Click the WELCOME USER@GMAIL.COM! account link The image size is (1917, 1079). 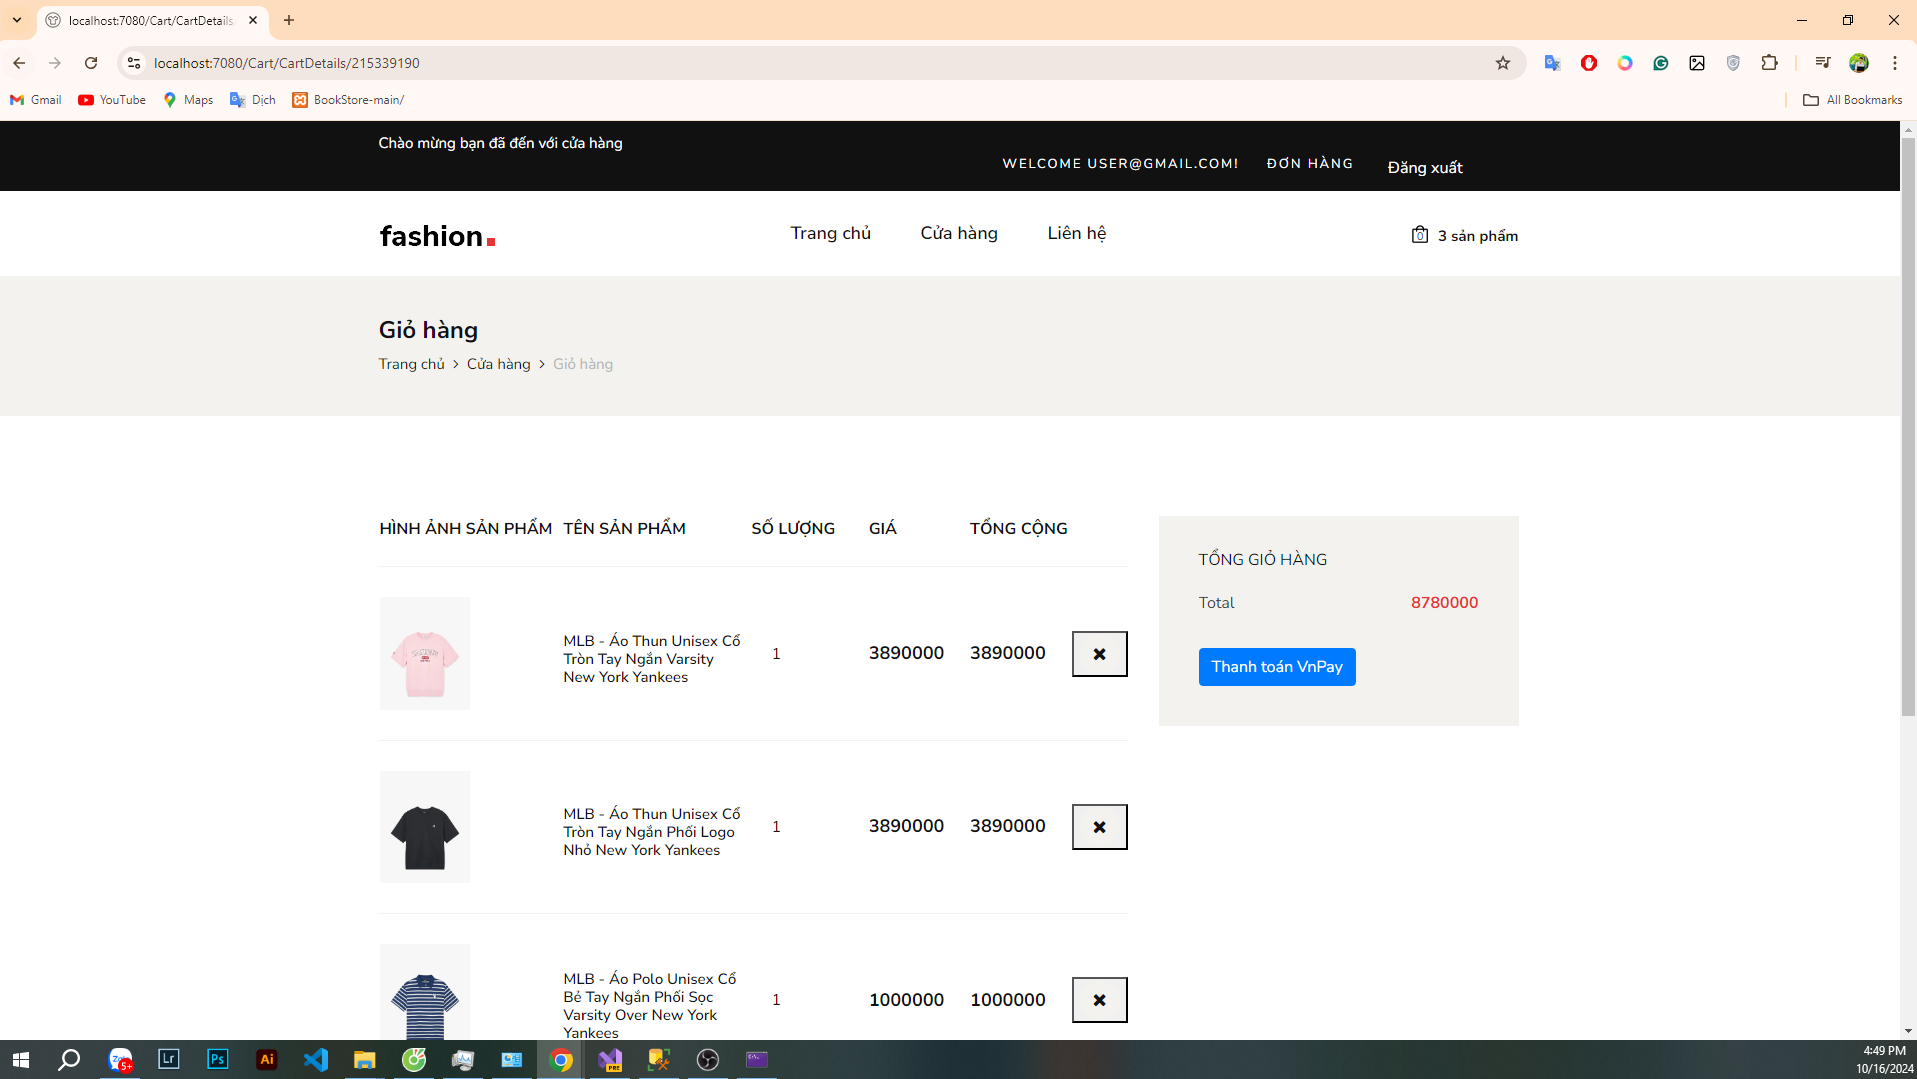pos(1120,164)
